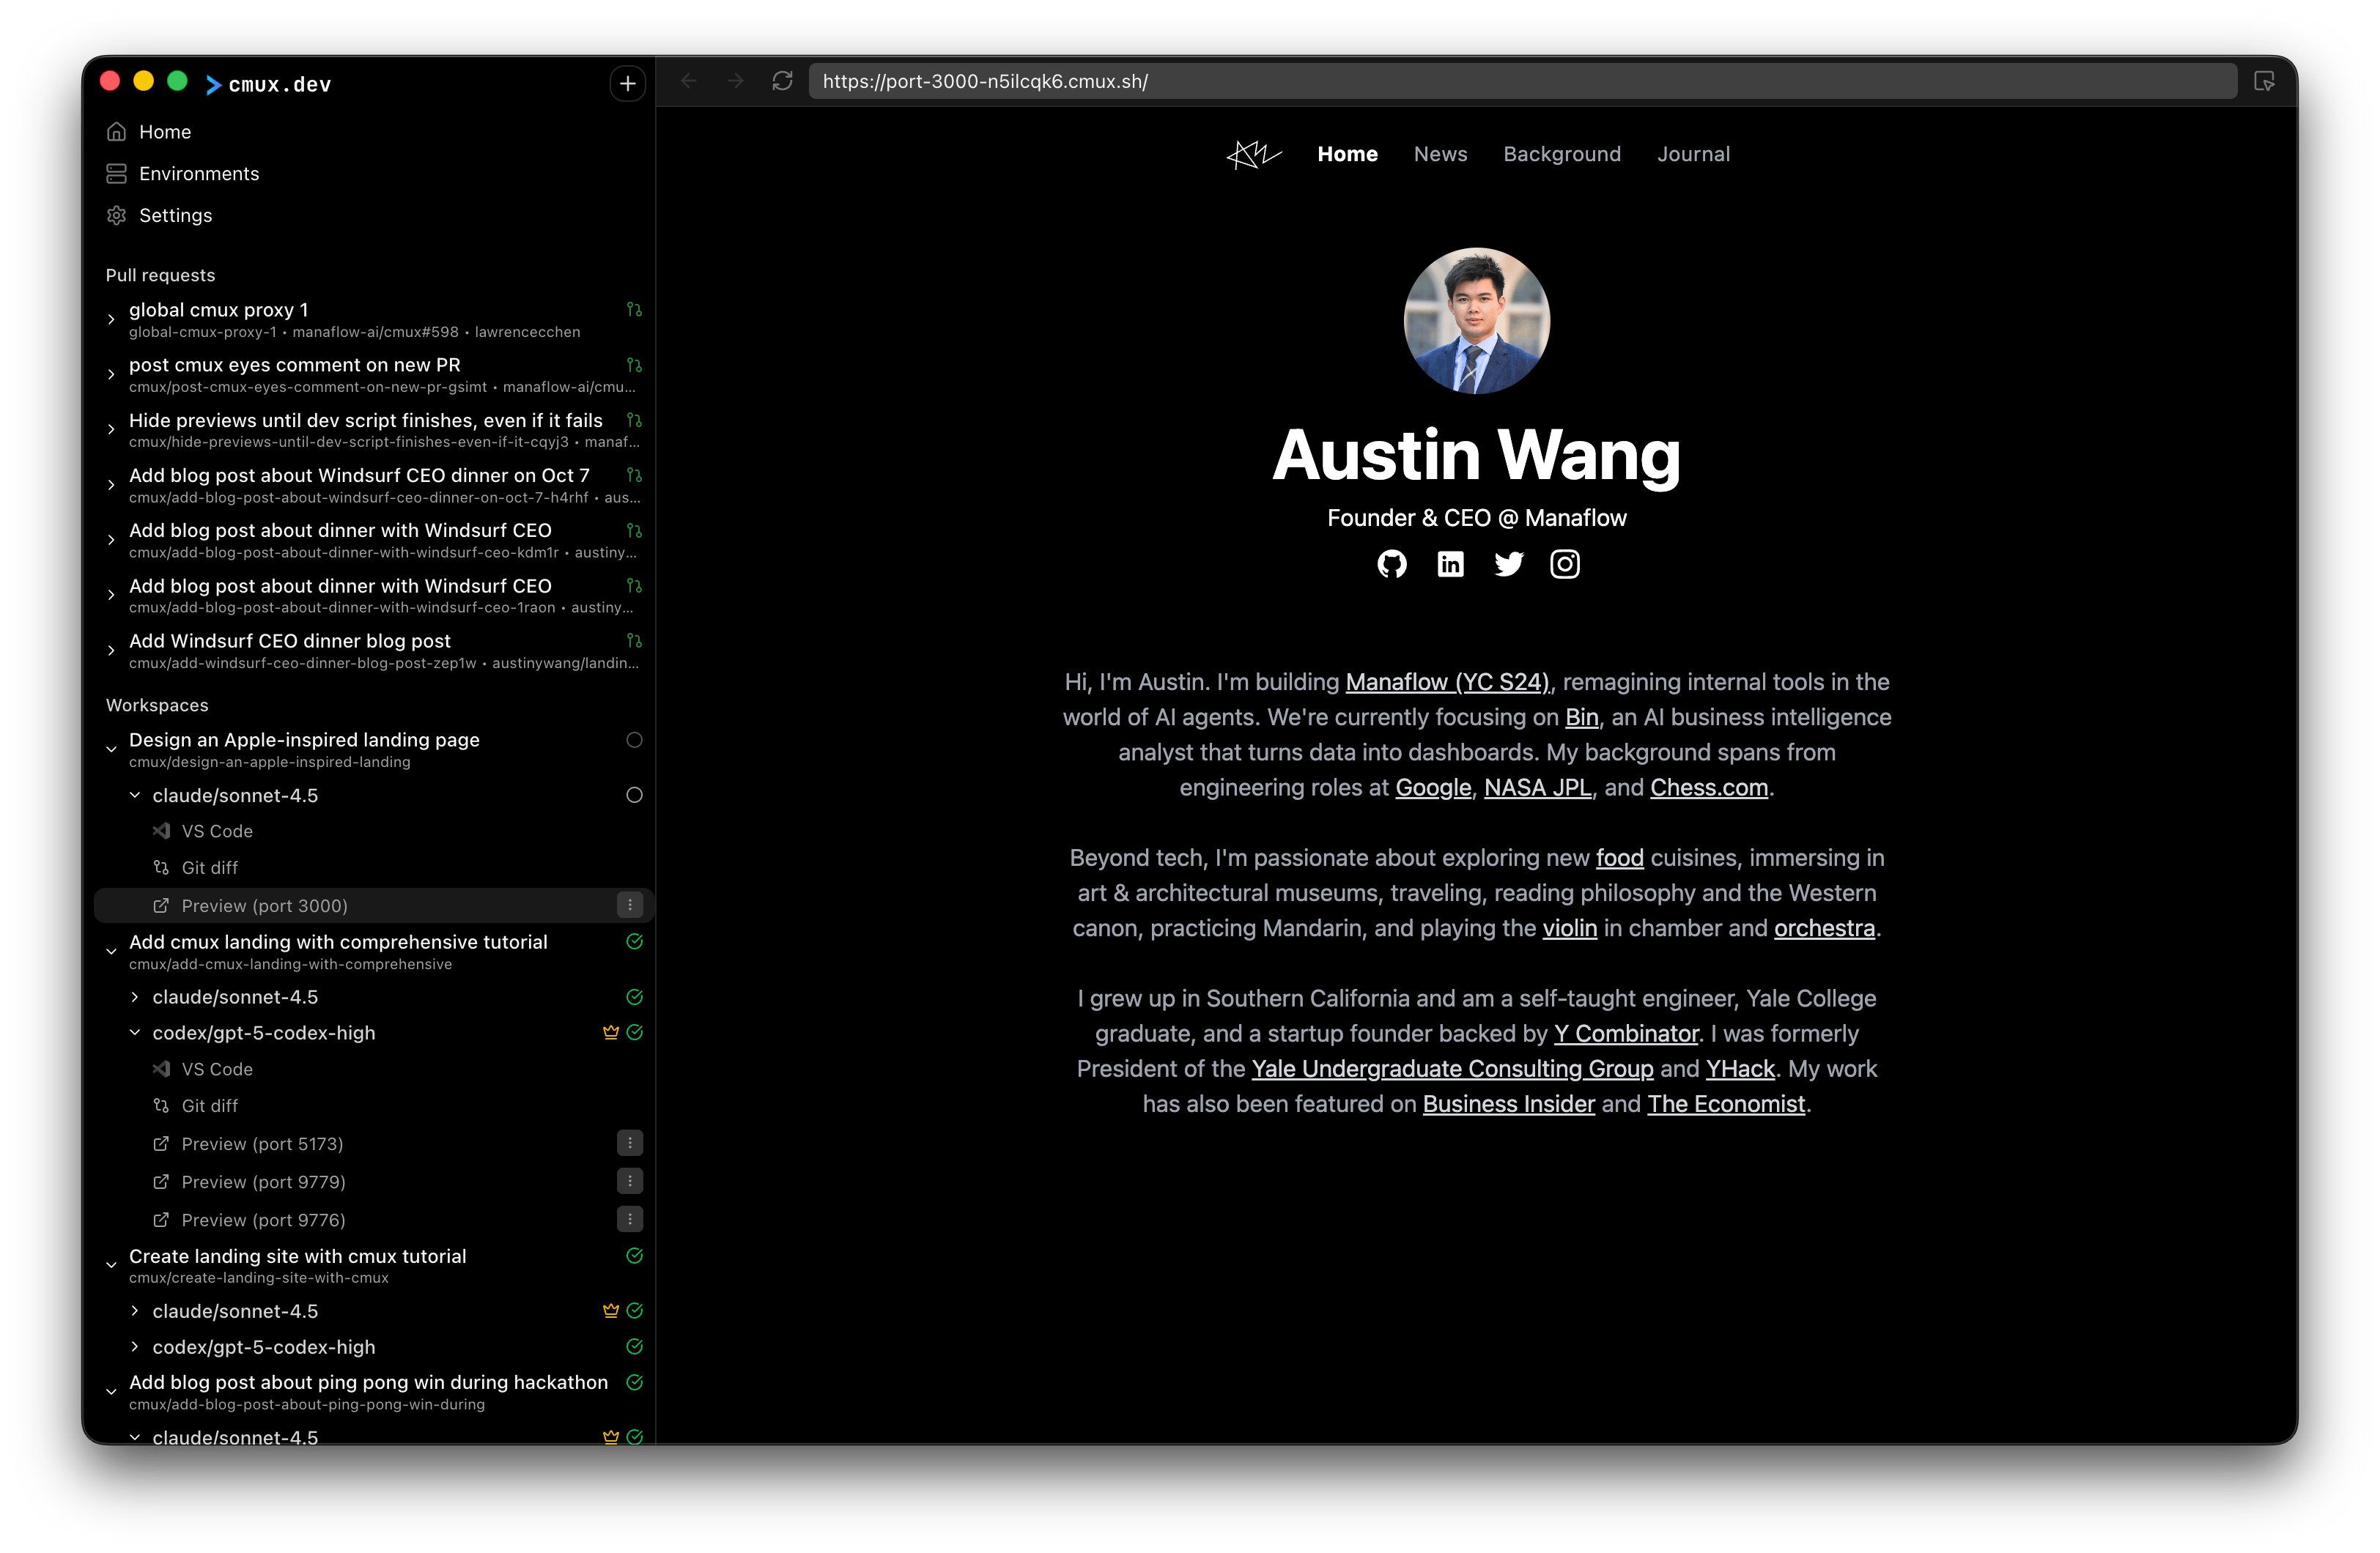Select the Environments sidebar icon
This screenshot has width=2380, height=1553.
[x=116, y=172]
